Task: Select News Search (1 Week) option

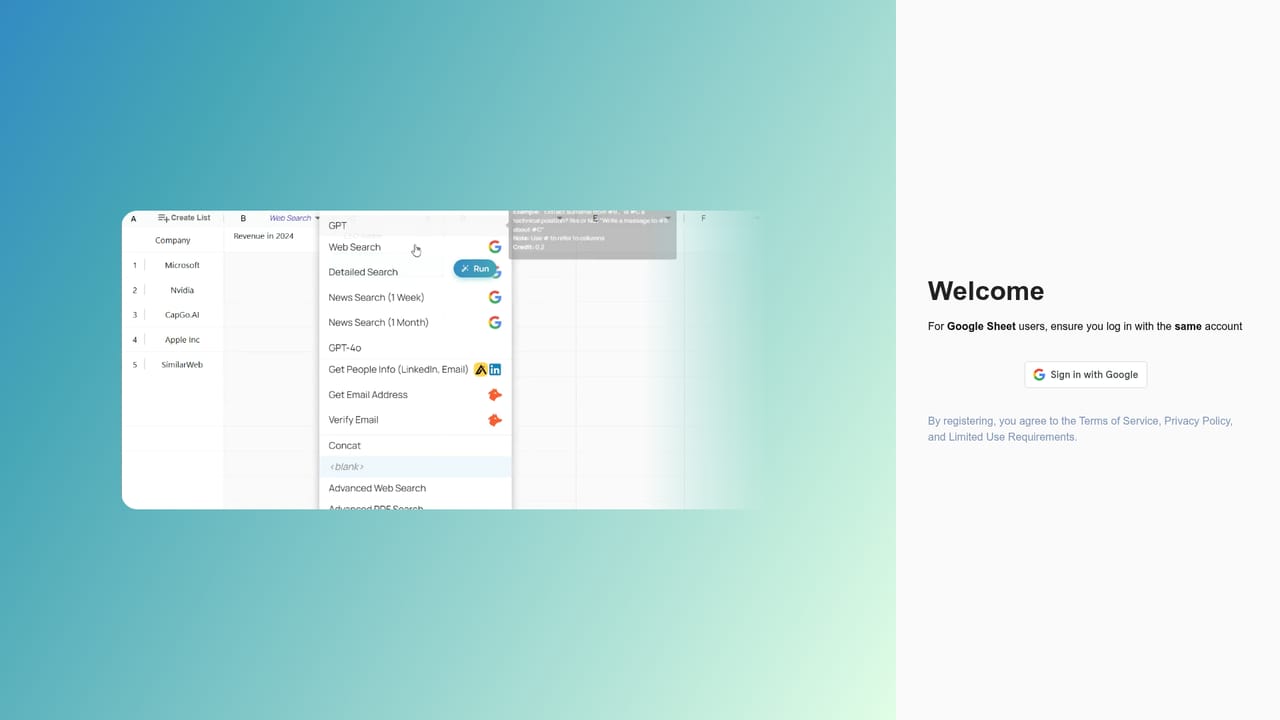Action: point(376,297)
